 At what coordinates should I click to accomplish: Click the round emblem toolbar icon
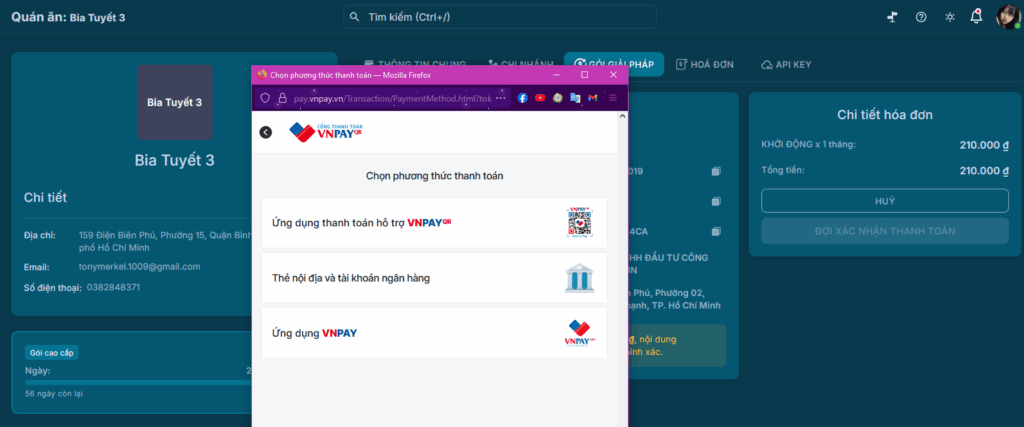[558, 98]
